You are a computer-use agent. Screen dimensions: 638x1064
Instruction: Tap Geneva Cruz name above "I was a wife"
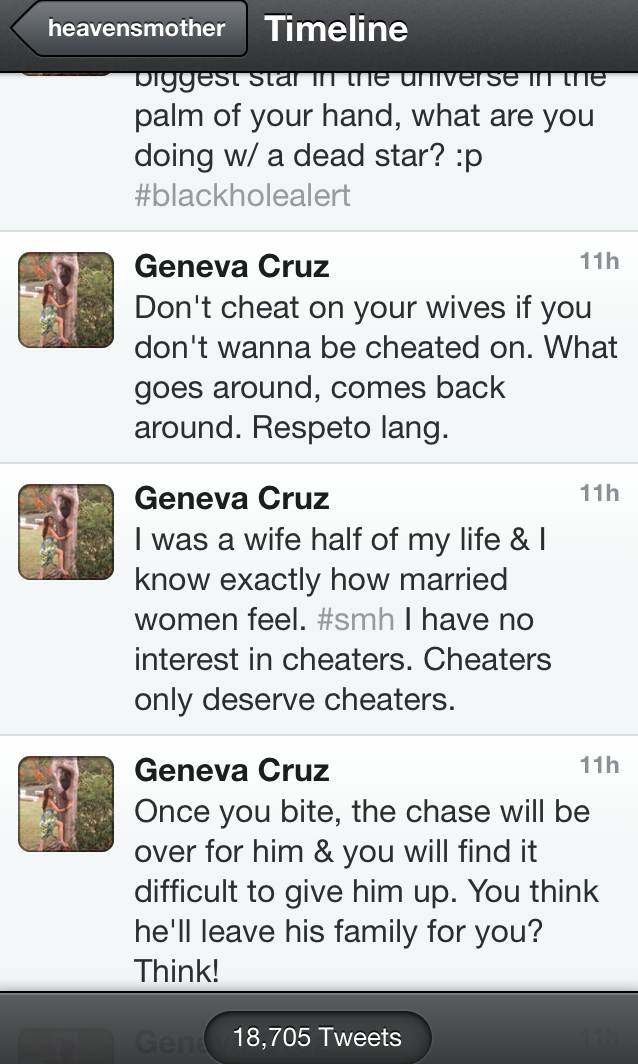pyautogui.click(x=232, y=498)
